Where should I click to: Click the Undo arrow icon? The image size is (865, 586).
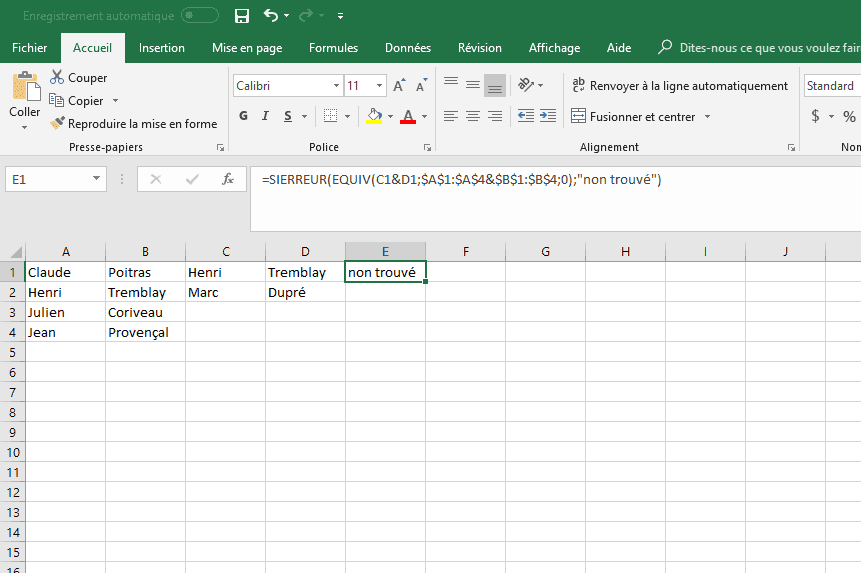[270, 16]
